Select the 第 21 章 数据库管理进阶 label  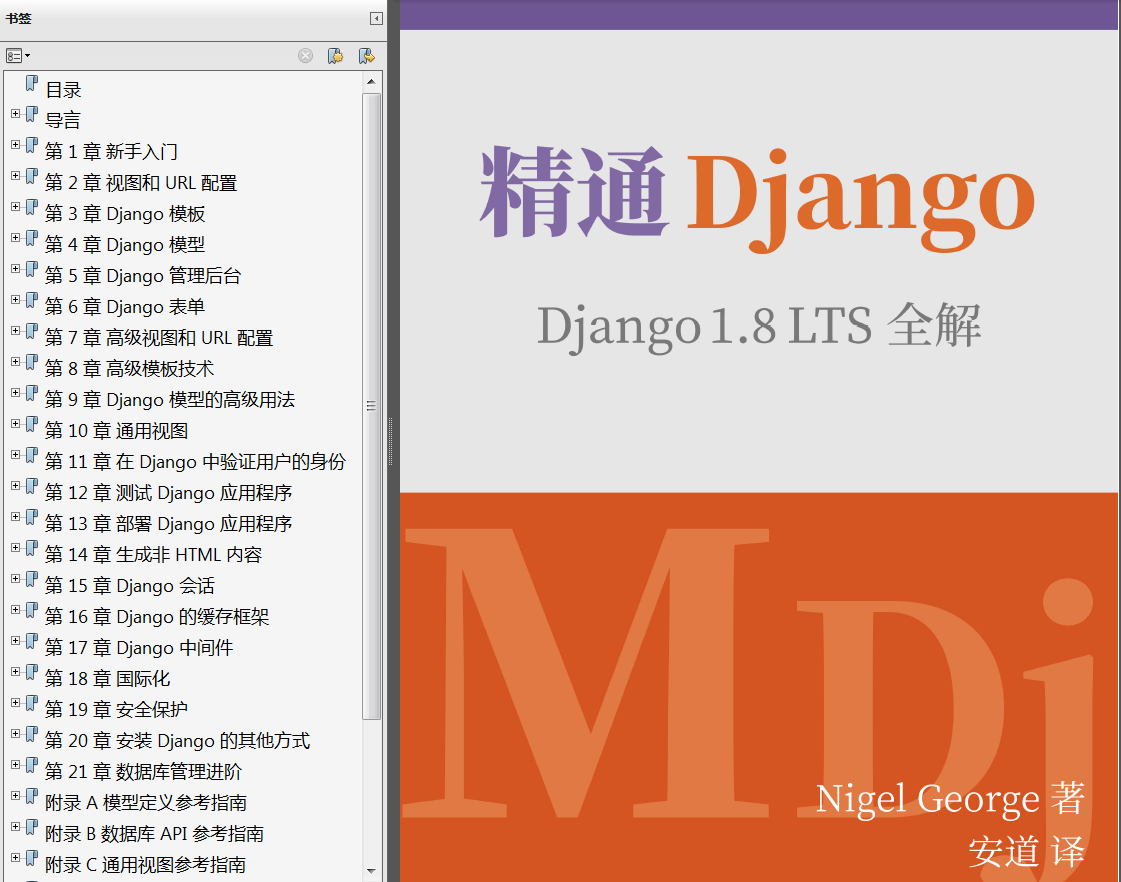tap(143, 771)
